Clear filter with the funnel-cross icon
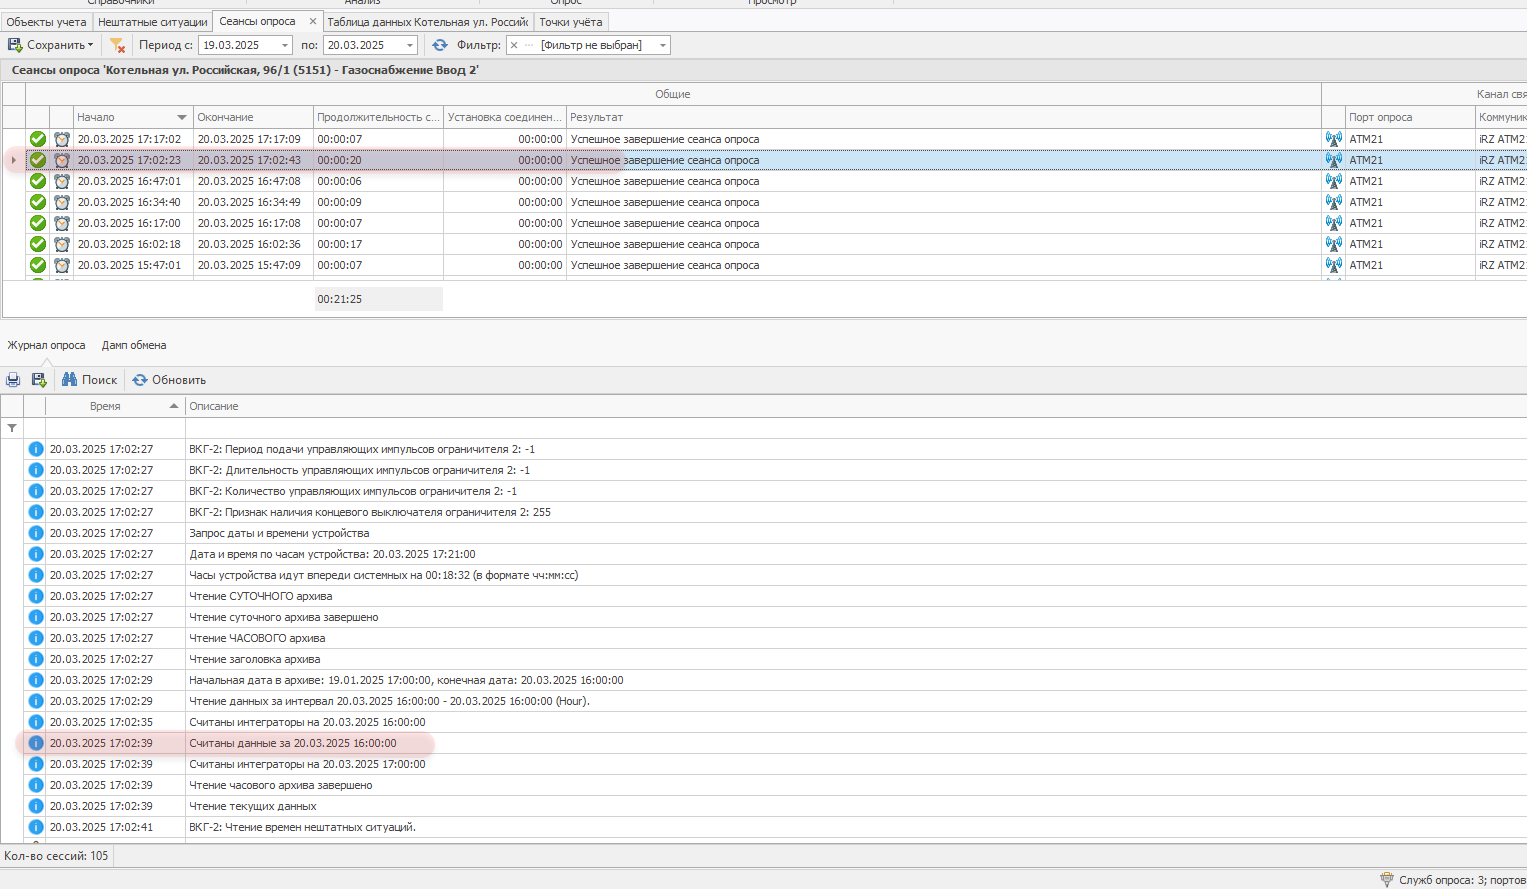The image size is (1527, 889). point(117,45)
